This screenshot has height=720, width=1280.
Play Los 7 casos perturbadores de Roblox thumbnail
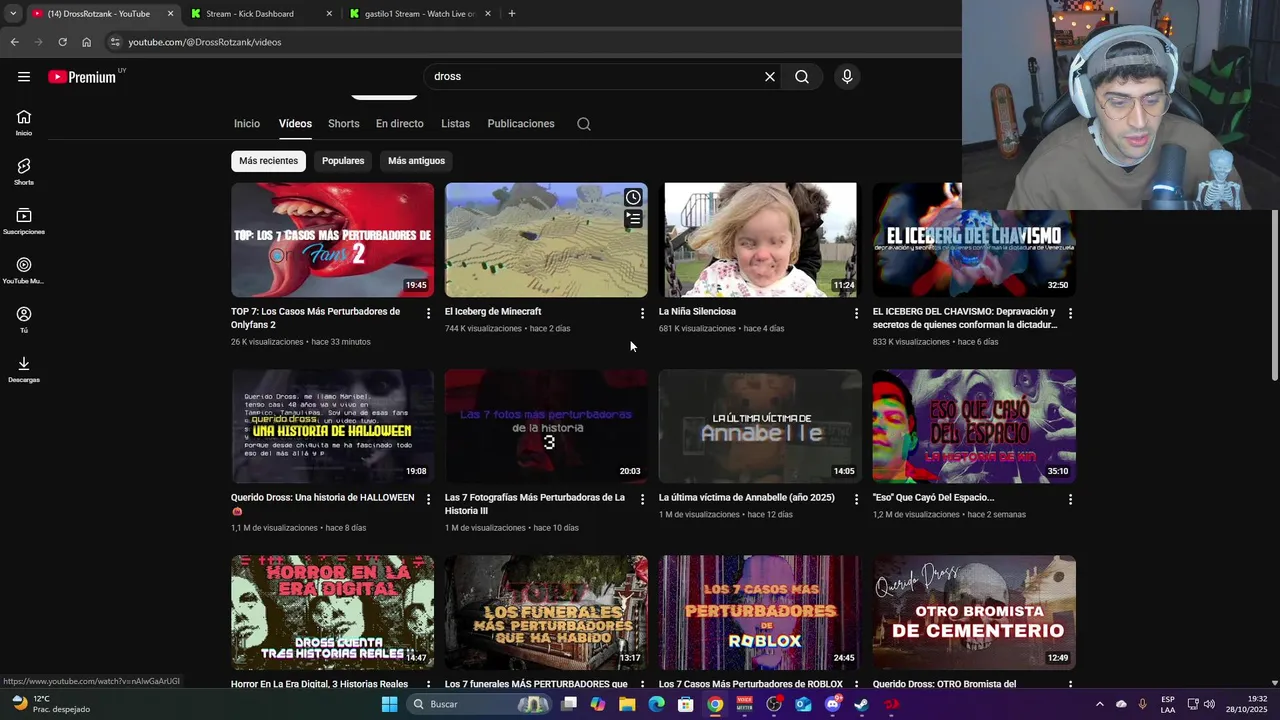point(760,612)
